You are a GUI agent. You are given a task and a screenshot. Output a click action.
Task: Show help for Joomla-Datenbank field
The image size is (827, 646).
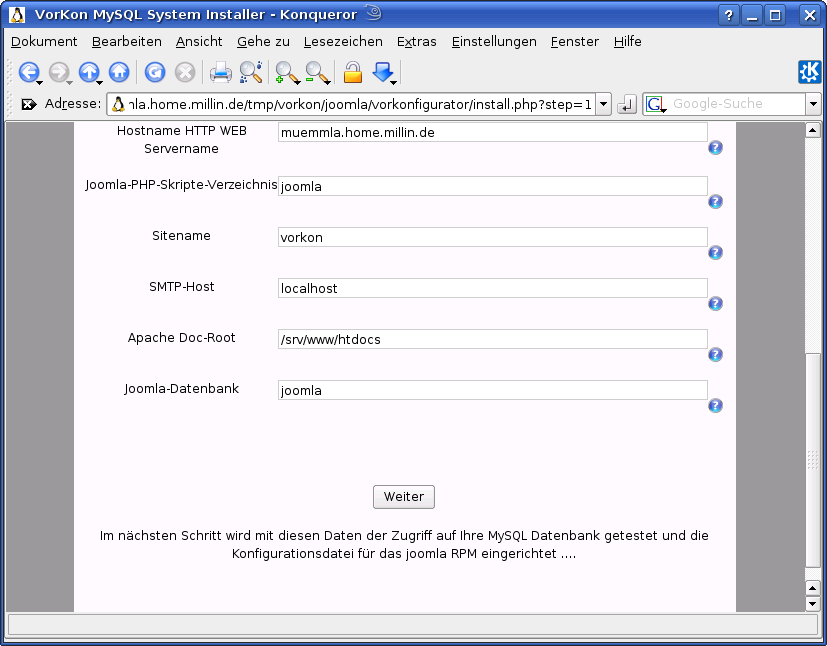pyautogui.click(x=715, y=406)
